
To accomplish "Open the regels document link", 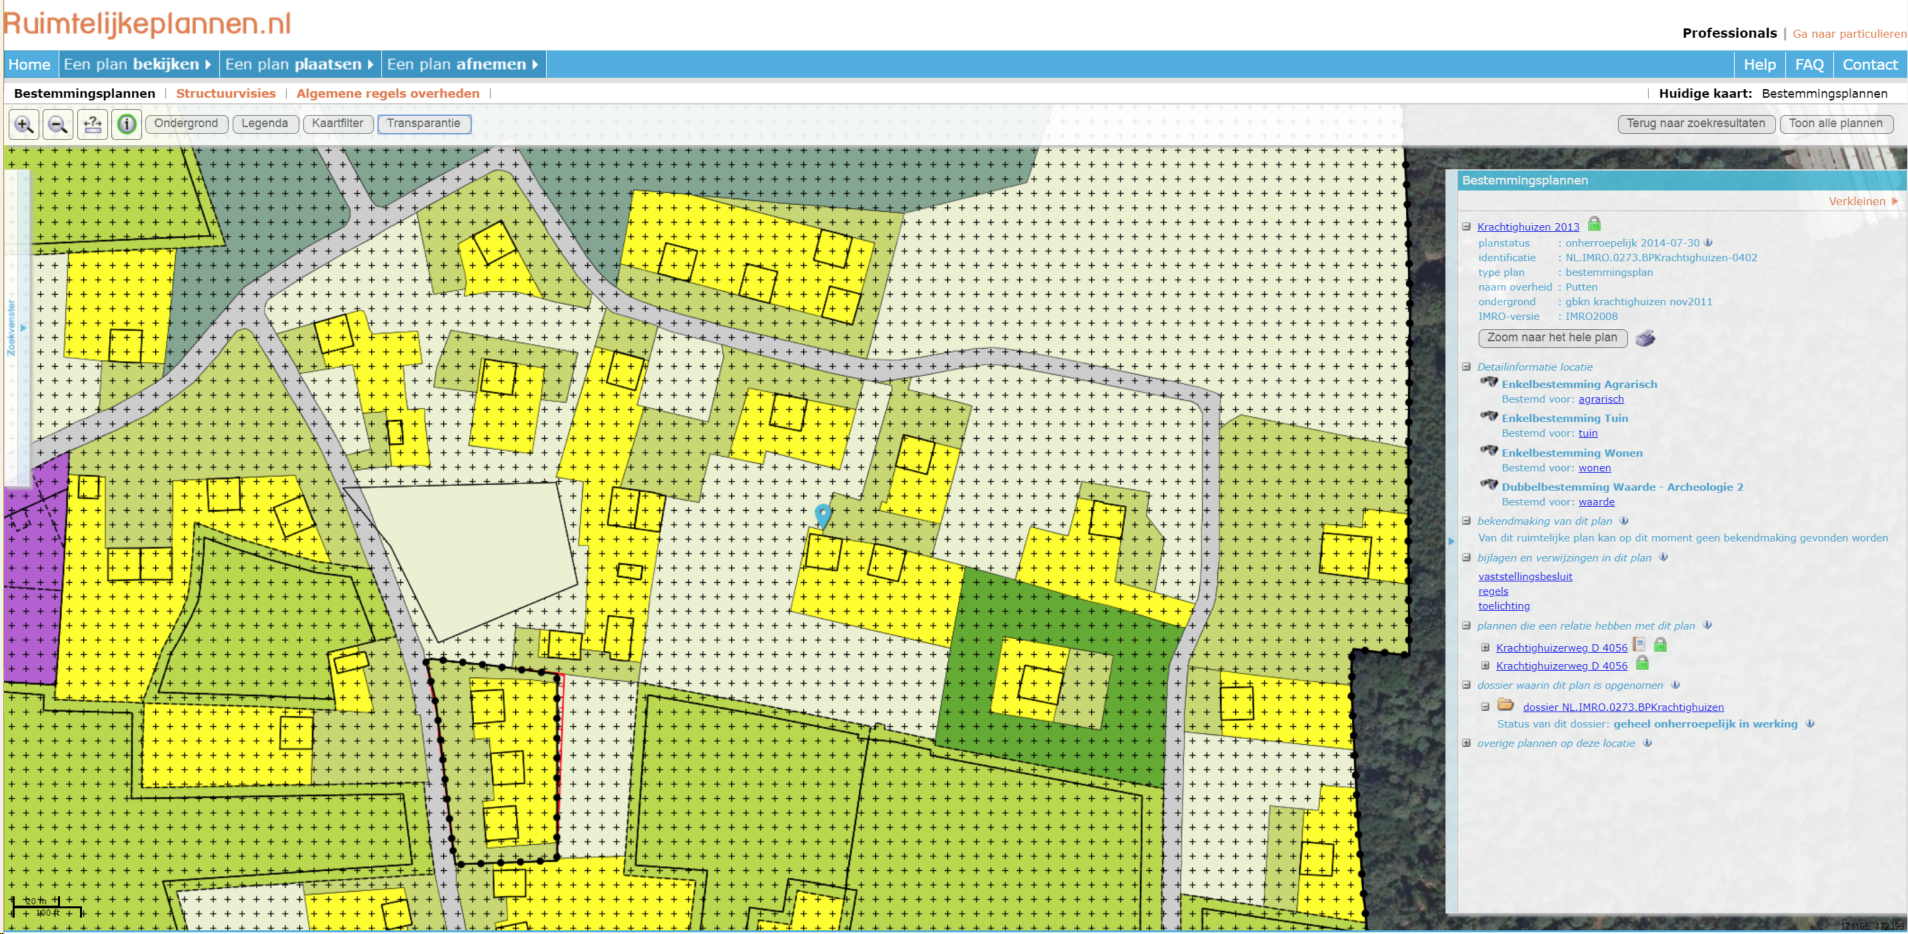I will coord(1492,590).
